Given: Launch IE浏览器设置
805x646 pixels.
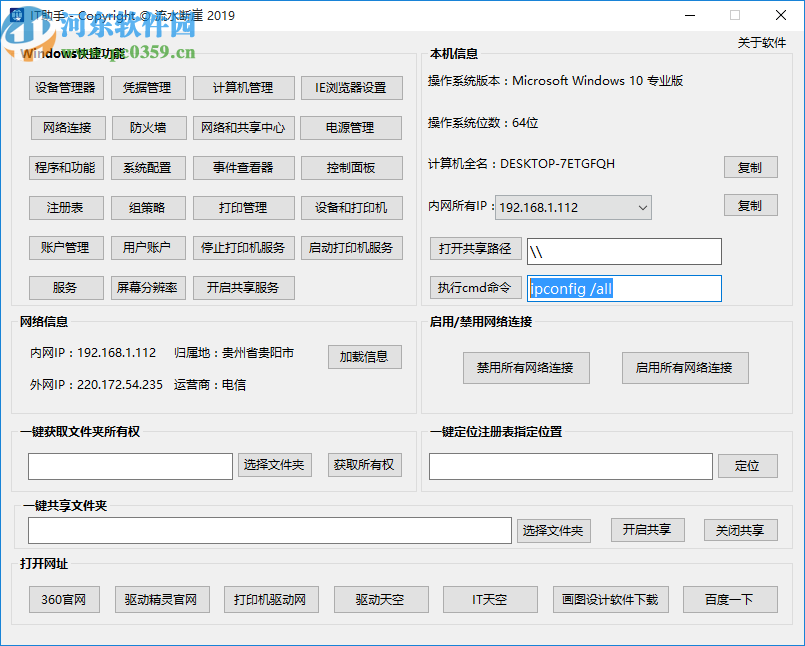Looking at the screenshot, I should click(x=352, y=88).
